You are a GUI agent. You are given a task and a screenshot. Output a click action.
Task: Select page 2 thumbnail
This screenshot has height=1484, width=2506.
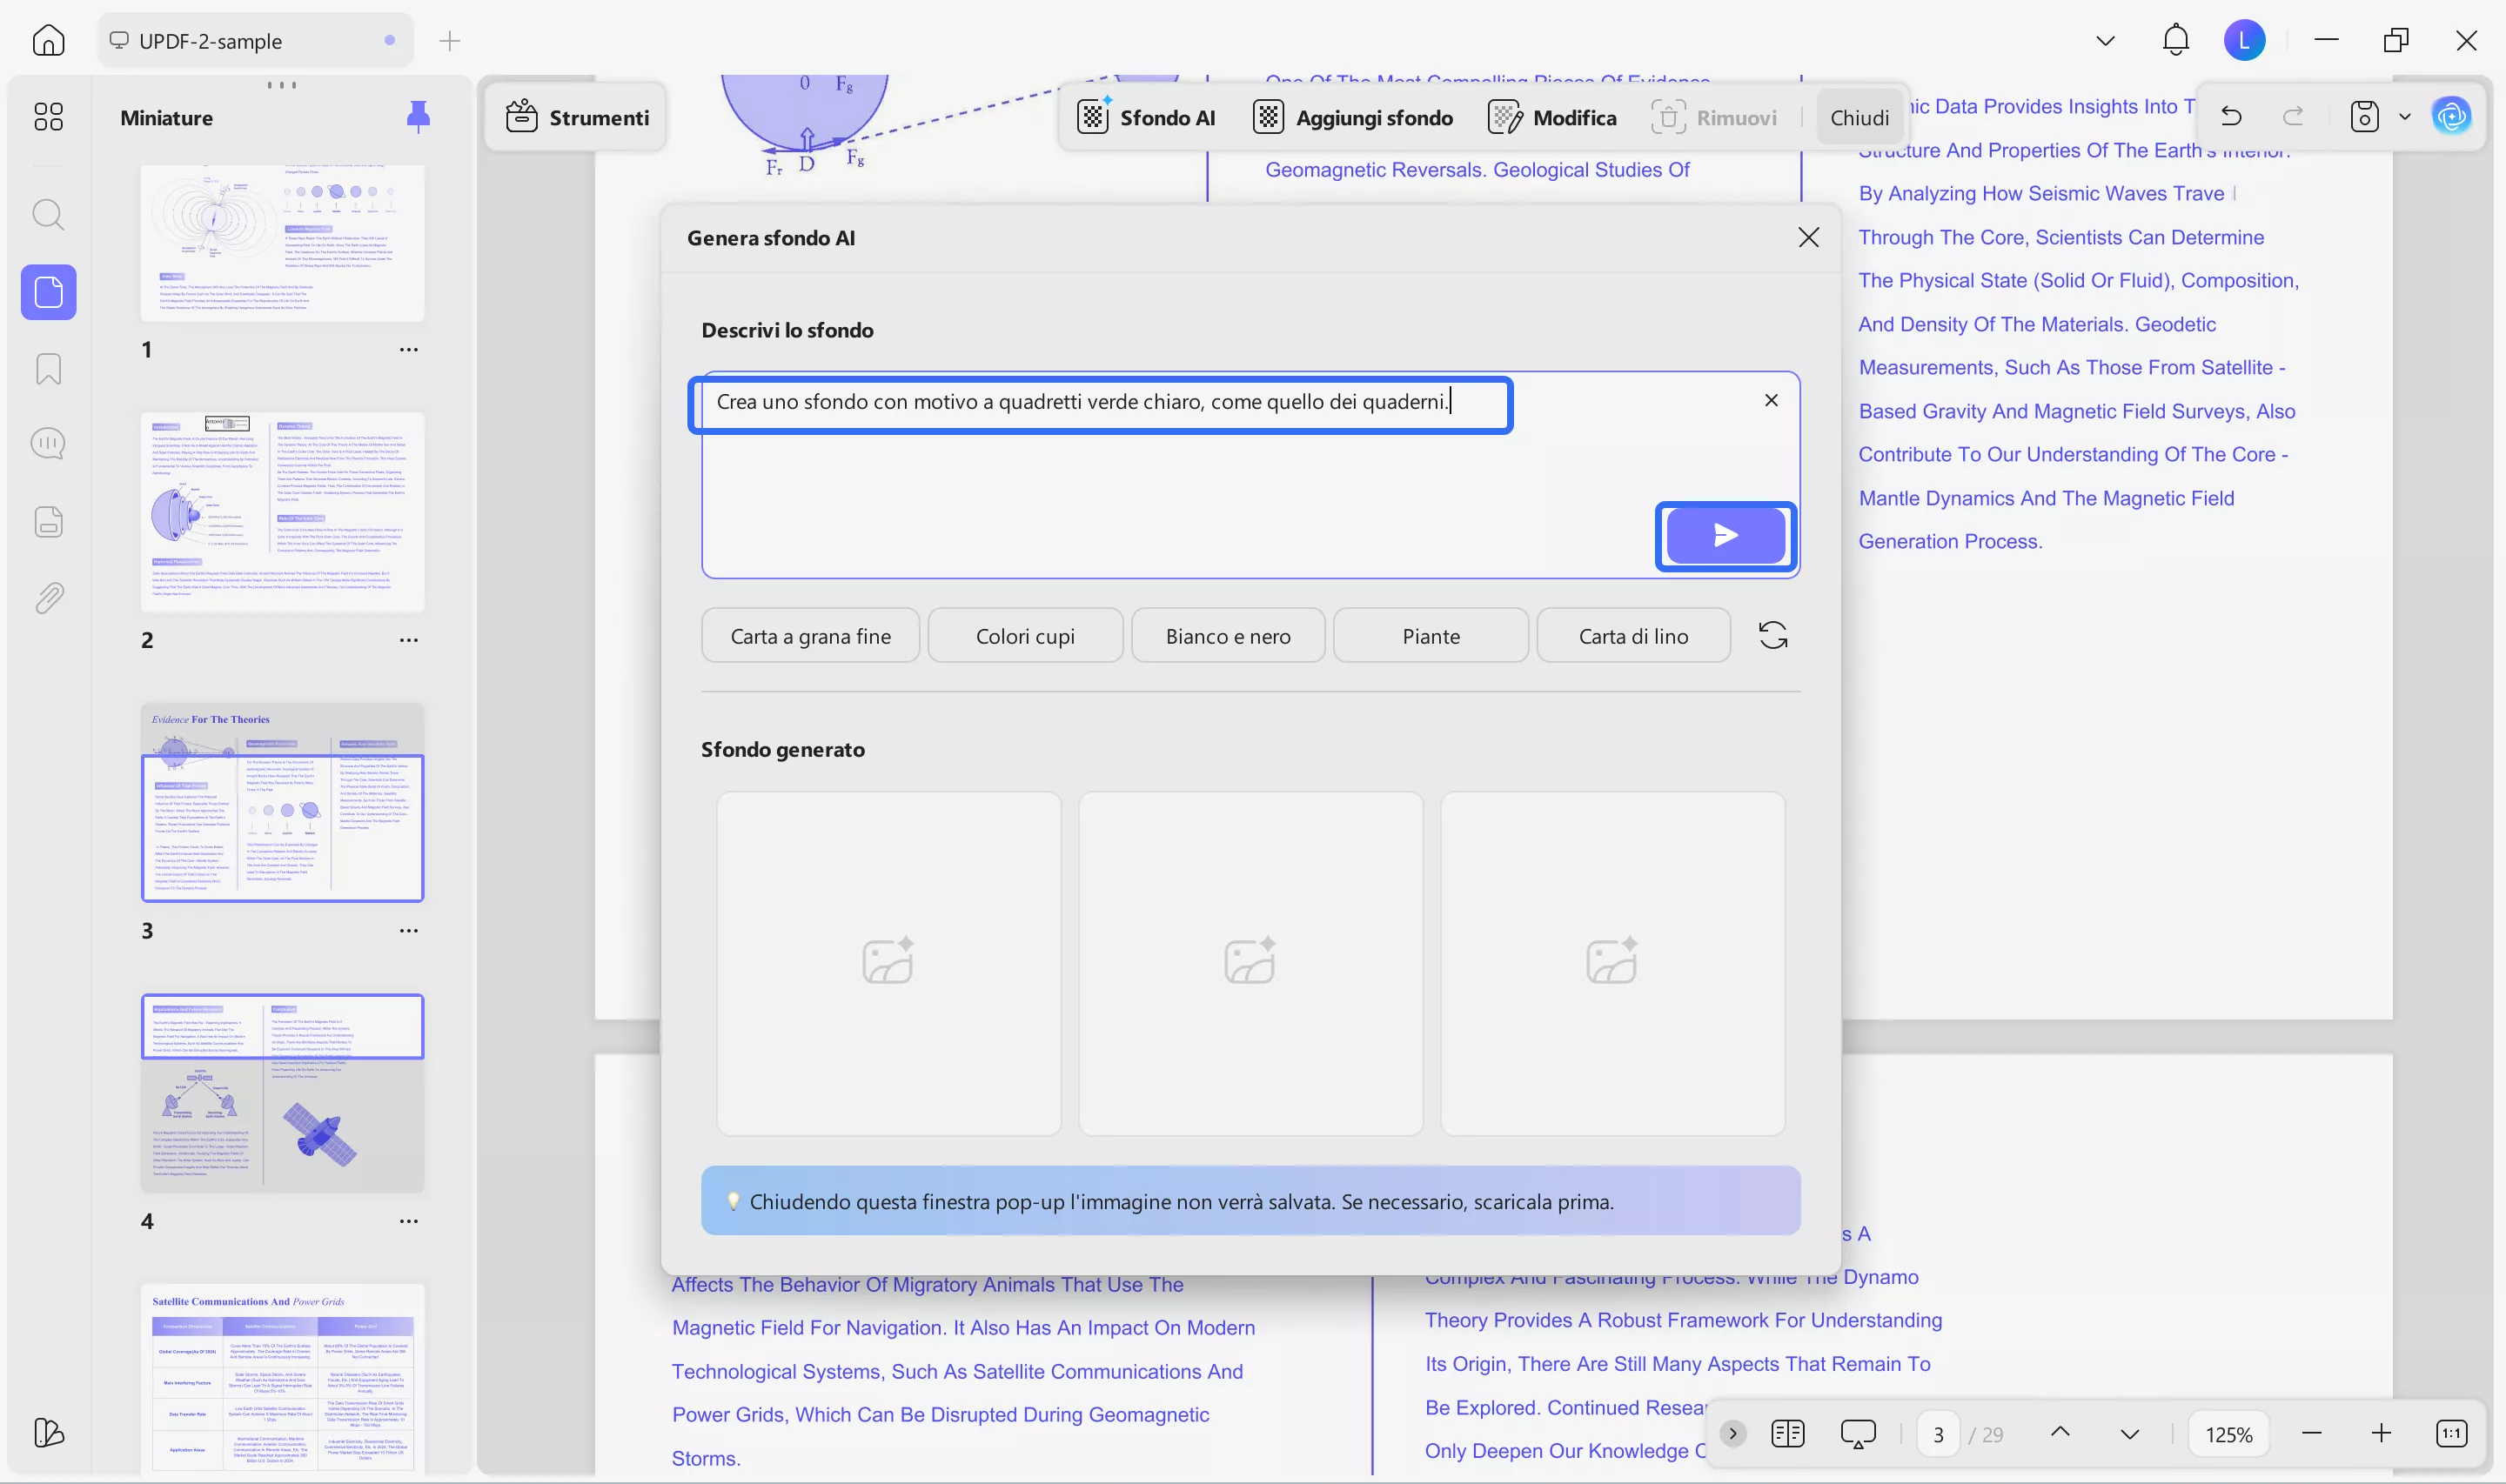[x=282, y=511]
